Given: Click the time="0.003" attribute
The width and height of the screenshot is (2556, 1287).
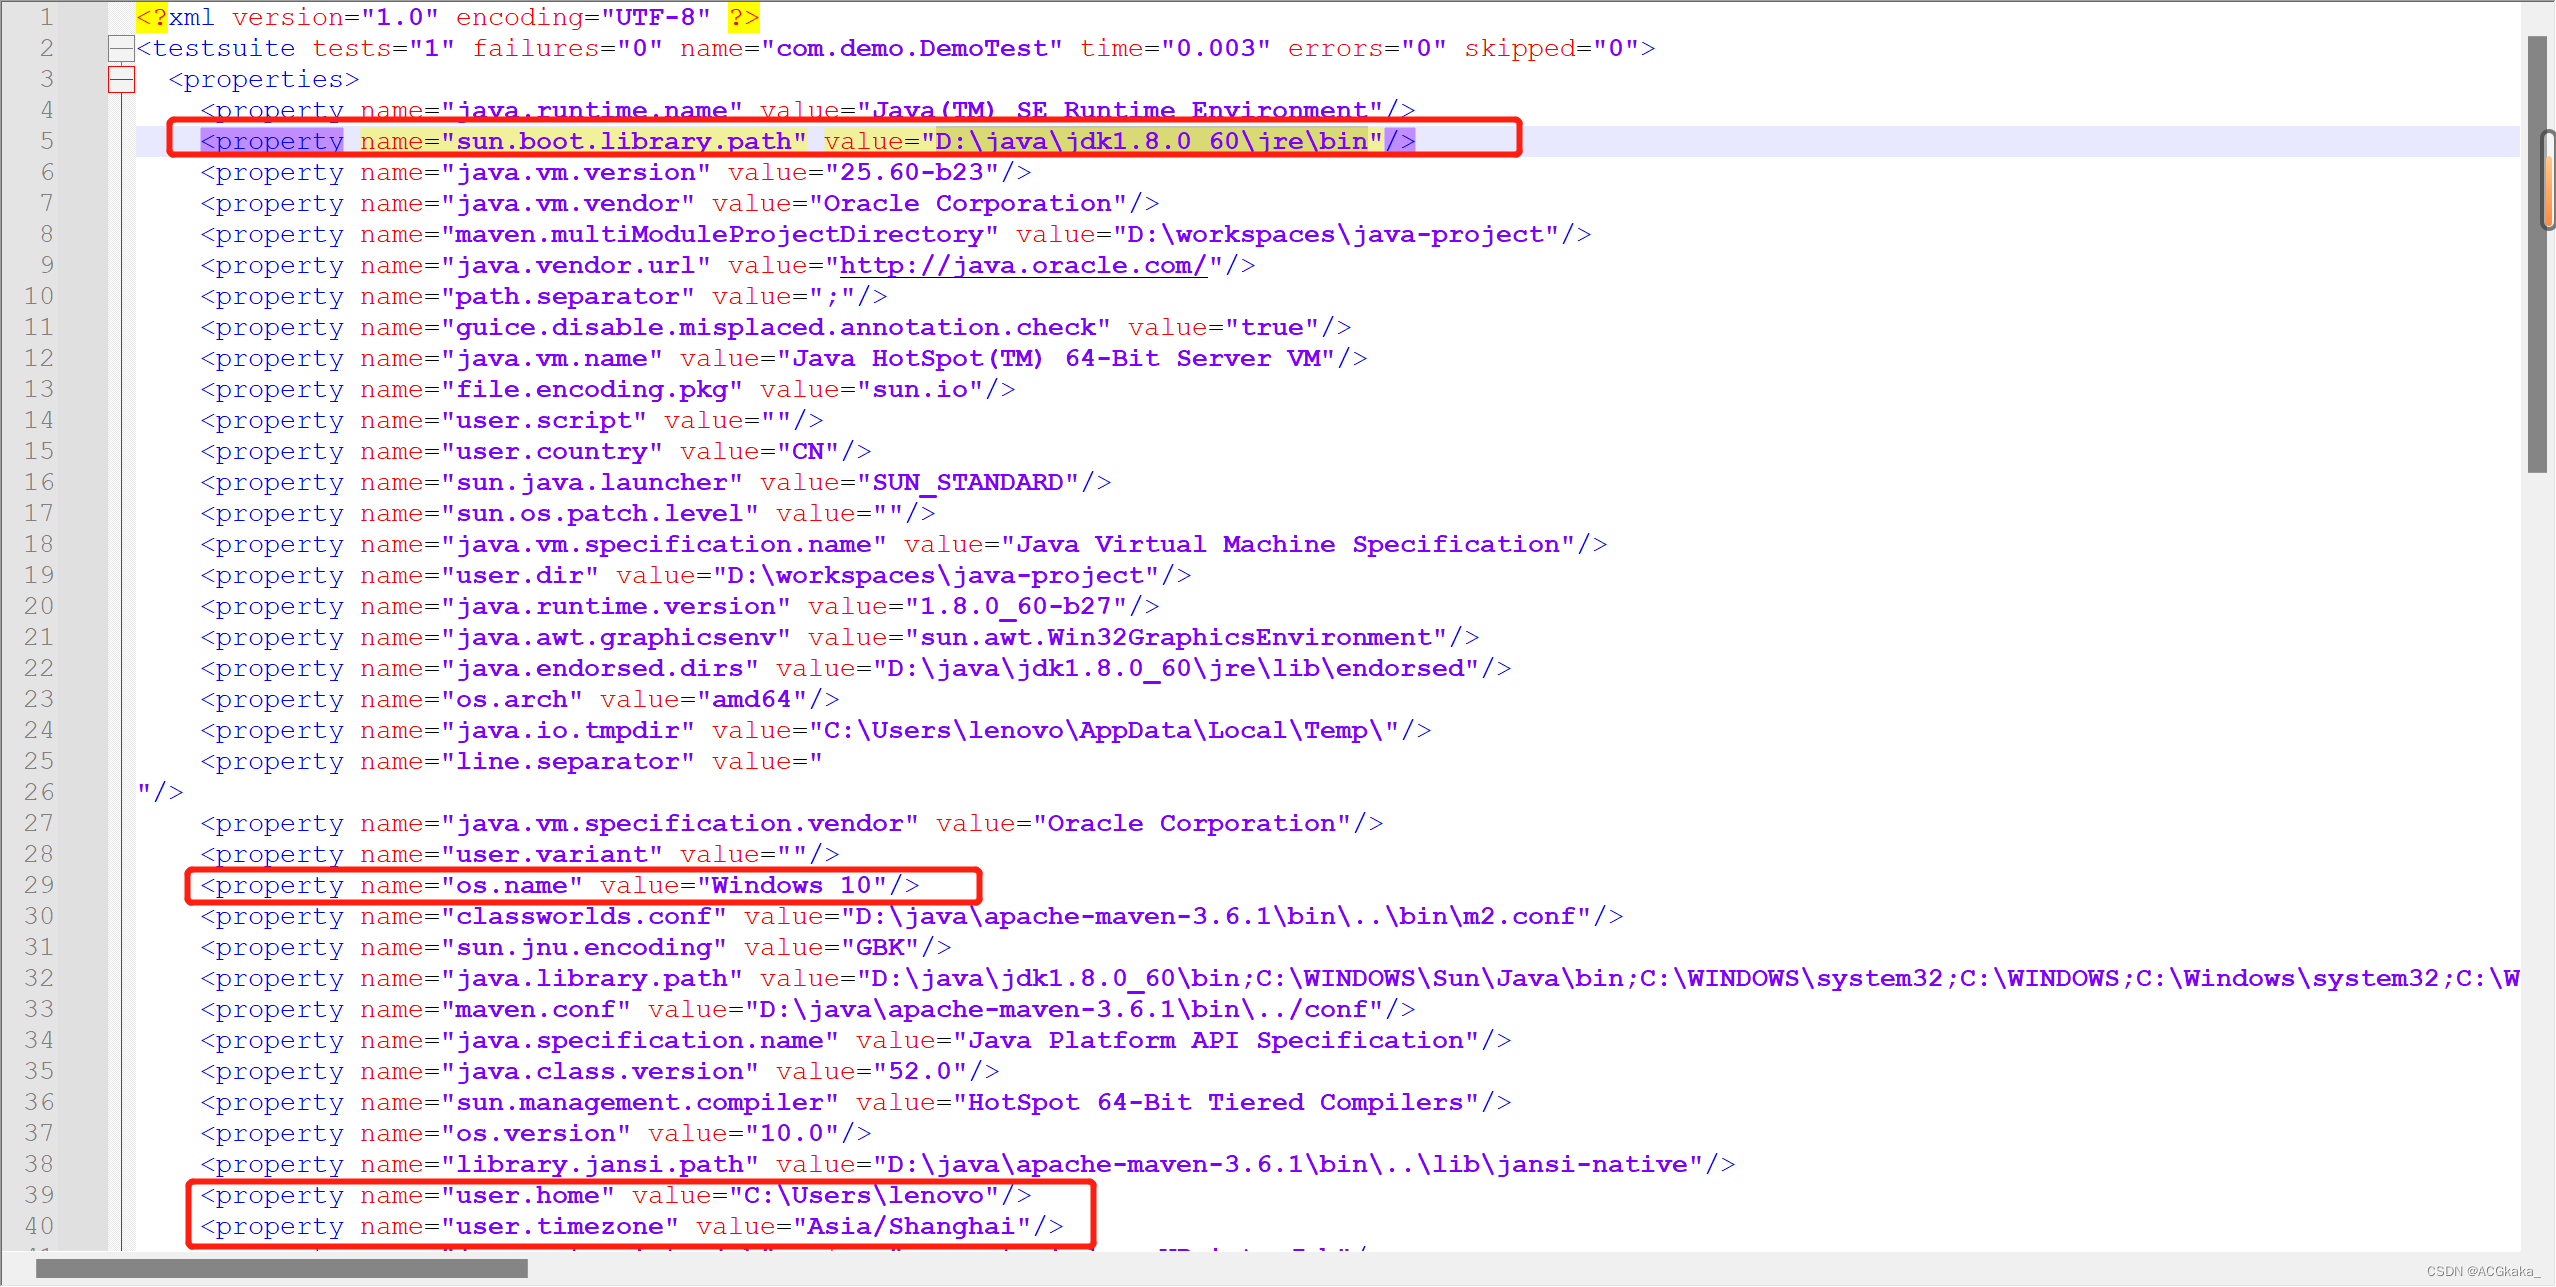Looking at the screenshot, I should (x=1175, y=48).
